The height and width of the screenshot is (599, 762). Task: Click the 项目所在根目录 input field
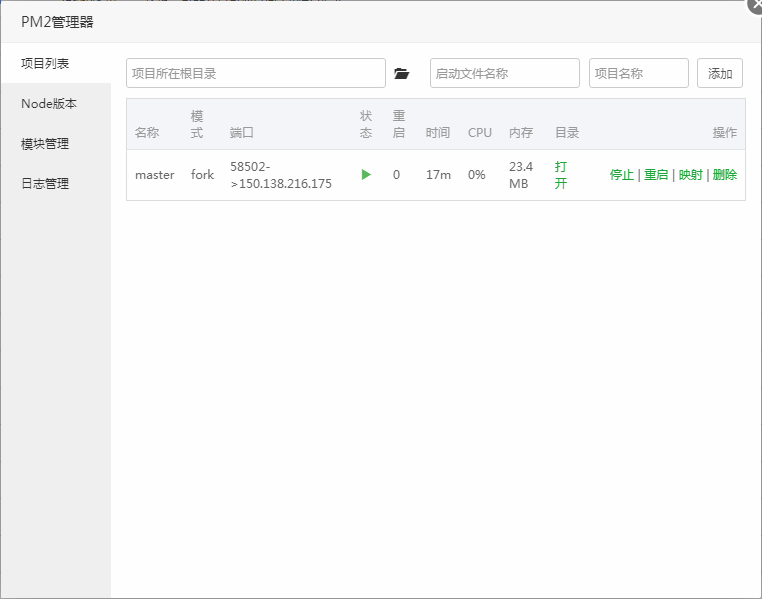256,73
